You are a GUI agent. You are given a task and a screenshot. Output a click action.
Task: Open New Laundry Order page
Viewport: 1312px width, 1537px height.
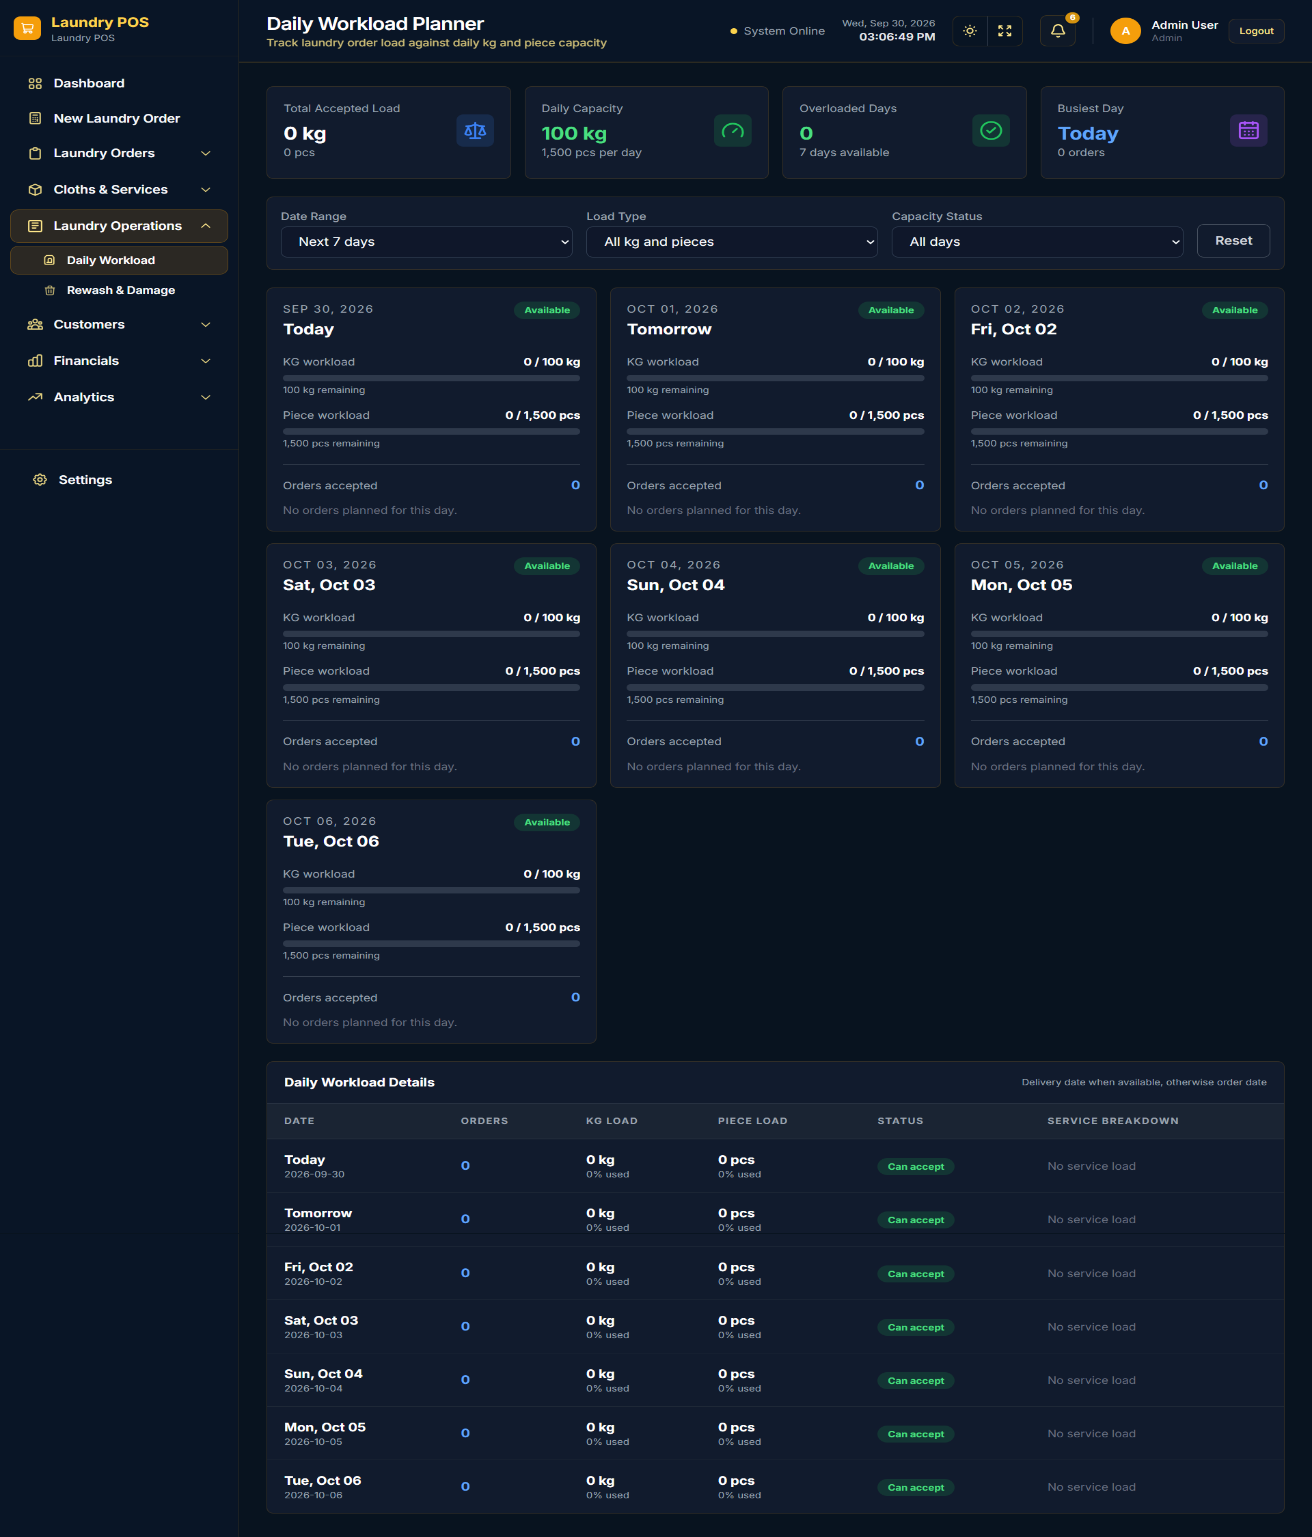[119, 119]
